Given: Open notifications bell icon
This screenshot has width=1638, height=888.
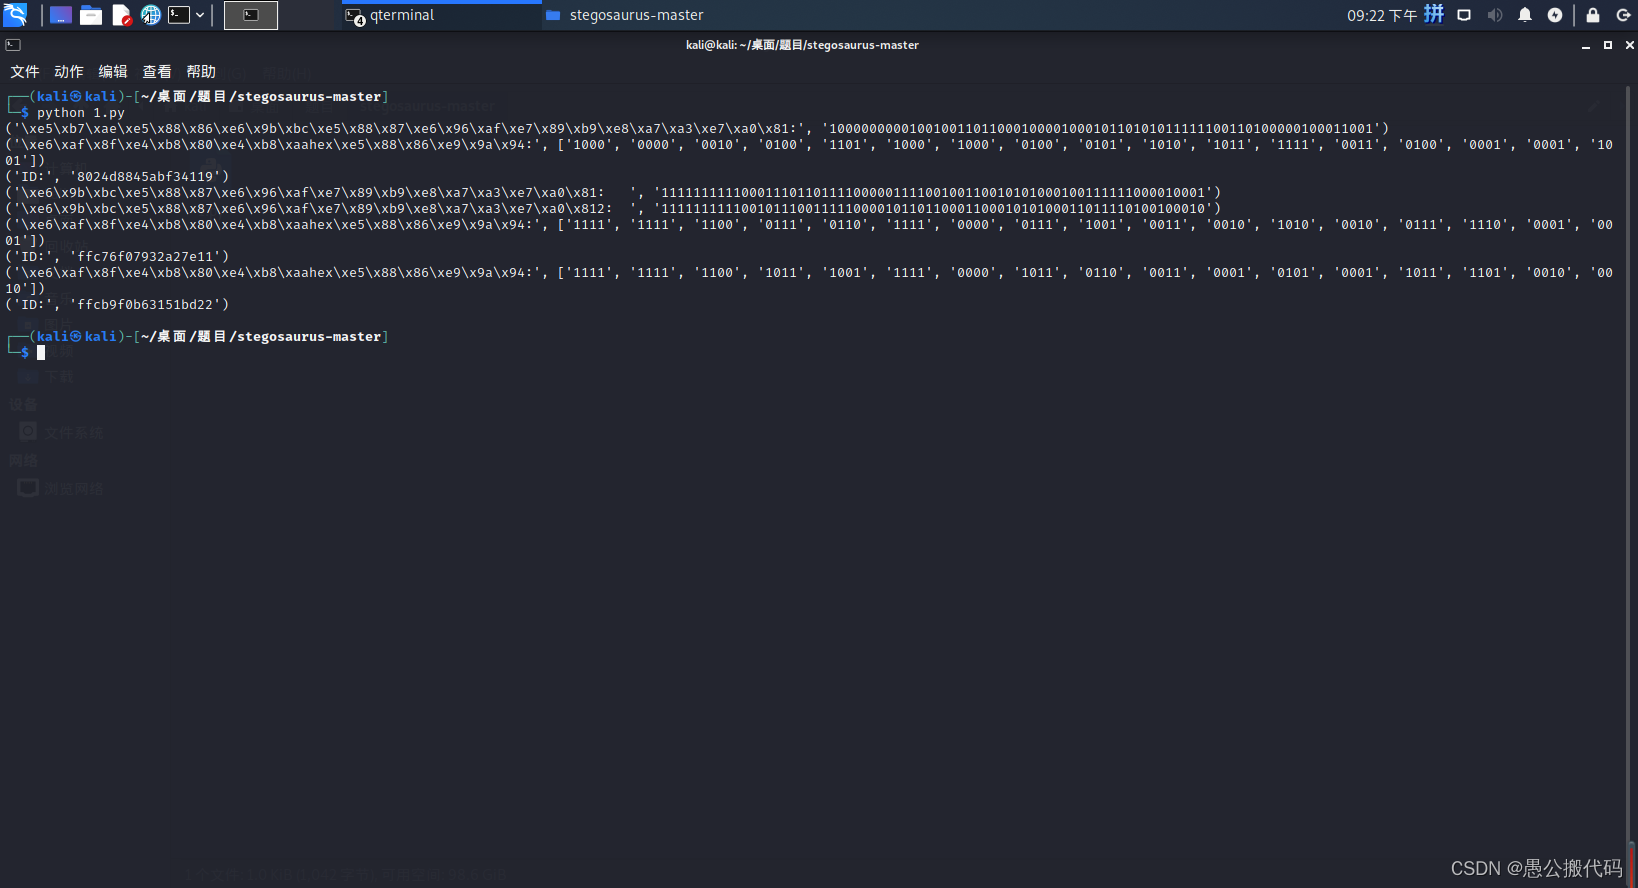Looking at the screenshot, I should [x=1525, y=15].
